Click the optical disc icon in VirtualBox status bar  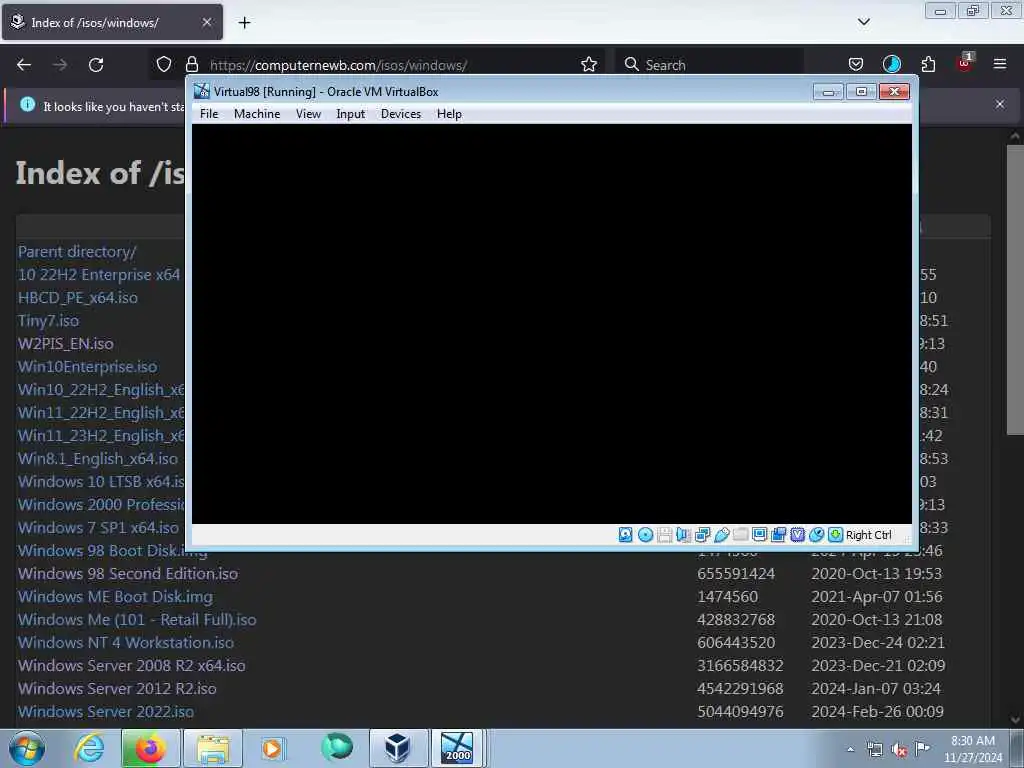pyautogui.click(x=645, y=535)
